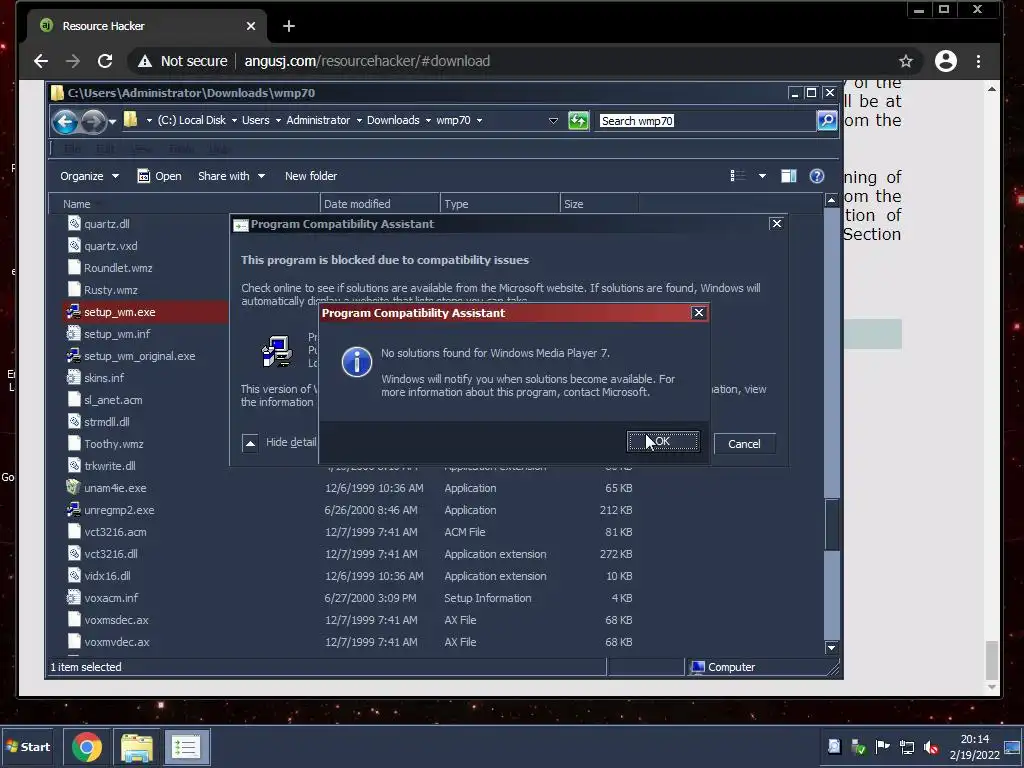This screenshot has height=768, width=1024.
Task: Select the skins.inf file
Action: point(104,378)
